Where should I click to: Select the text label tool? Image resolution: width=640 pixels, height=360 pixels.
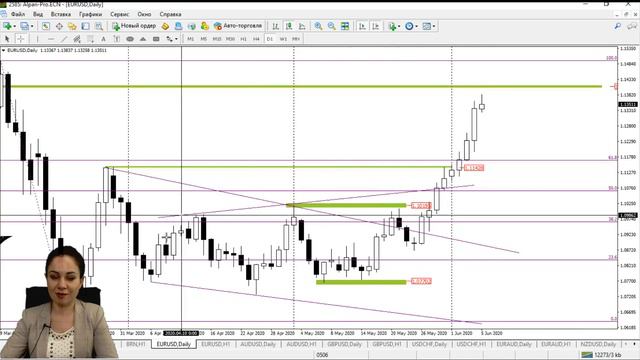[x=116, y=39]
